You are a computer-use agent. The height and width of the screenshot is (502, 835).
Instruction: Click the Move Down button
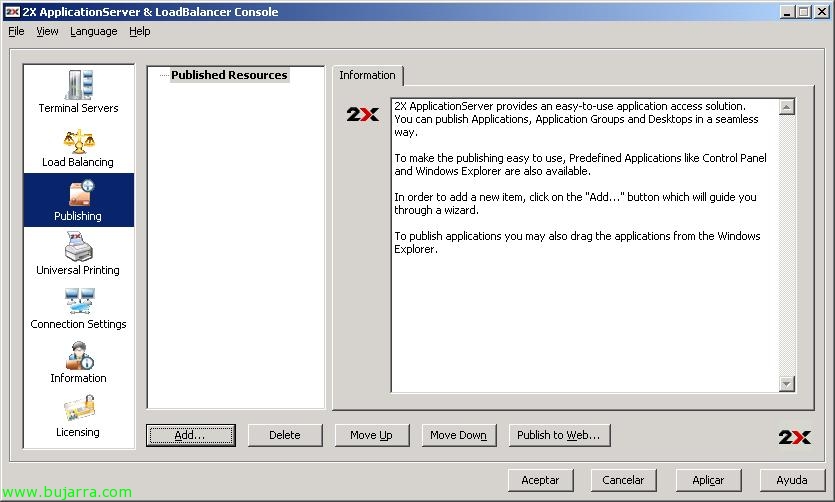[x=459, y=435]
